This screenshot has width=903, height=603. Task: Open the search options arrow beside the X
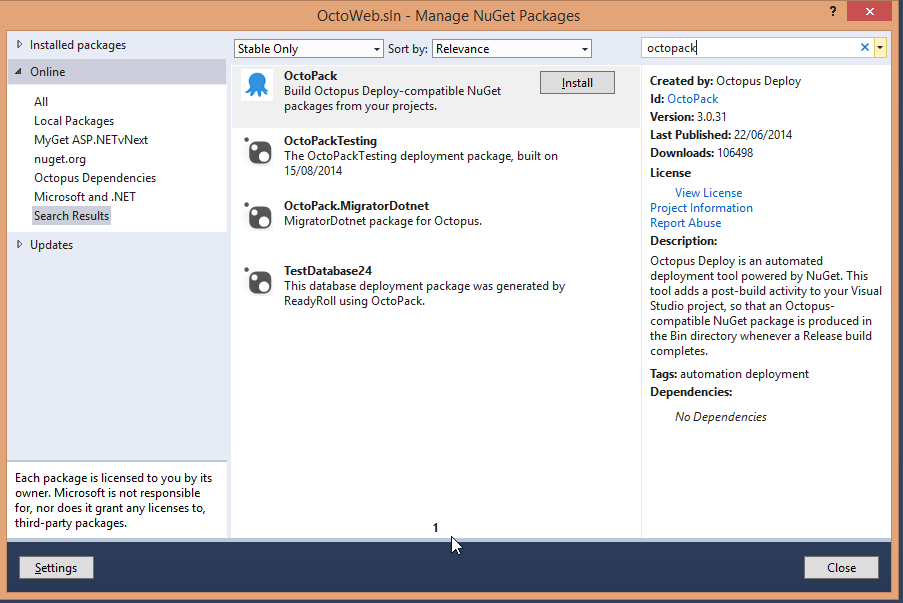click(880, 47)
